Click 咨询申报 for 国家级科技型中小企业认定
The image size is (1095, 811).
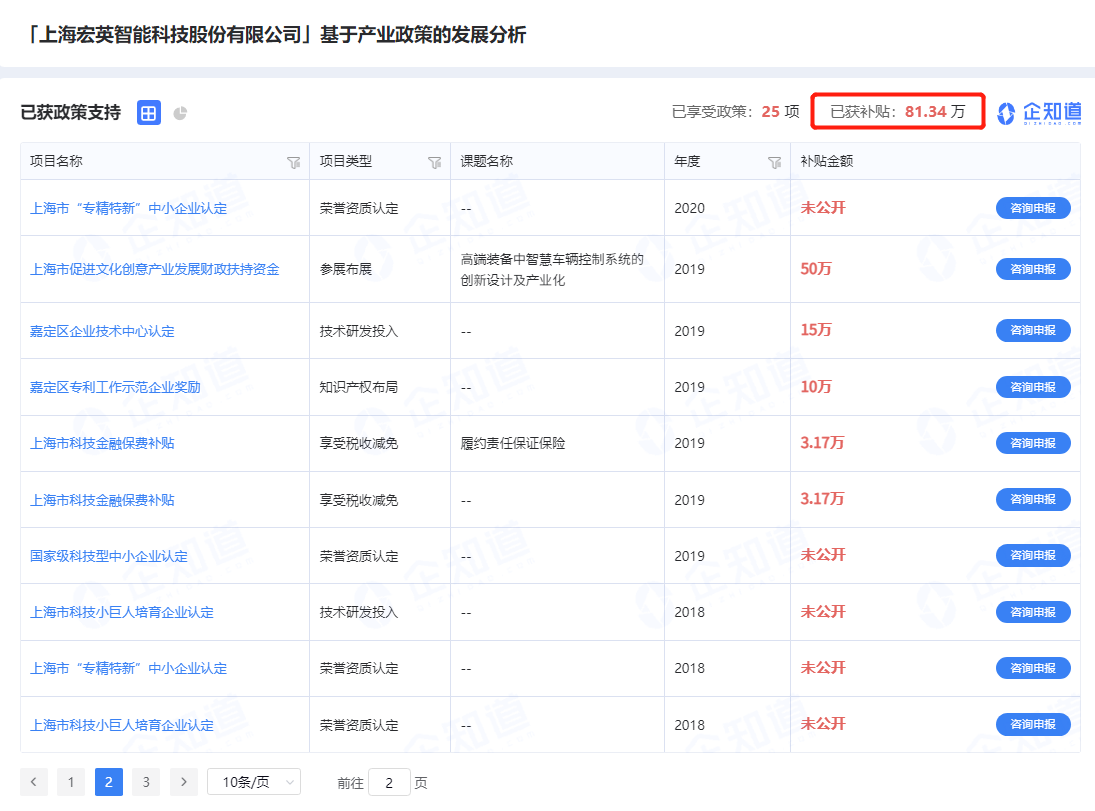point(1033,555)
